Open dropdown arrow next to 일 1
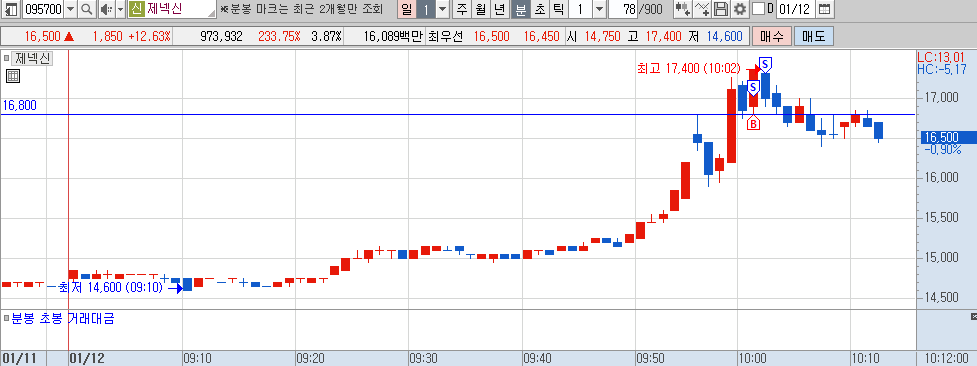The width and height of the screenshot is (977, 366). point(442,9)
